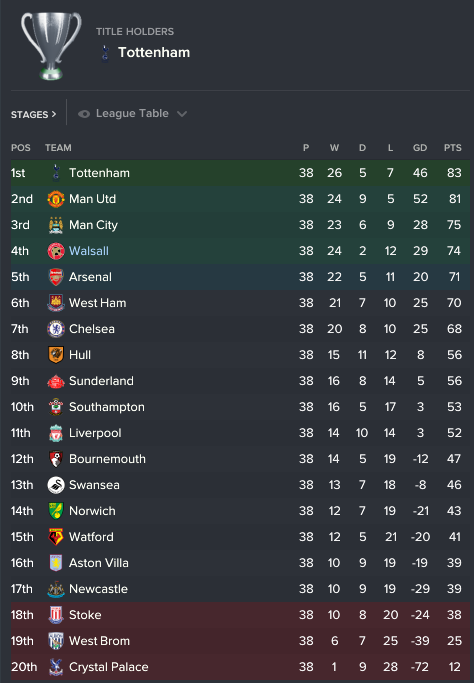Open the Walsall team link
The image size is (475, 687).
coord(89,251)
